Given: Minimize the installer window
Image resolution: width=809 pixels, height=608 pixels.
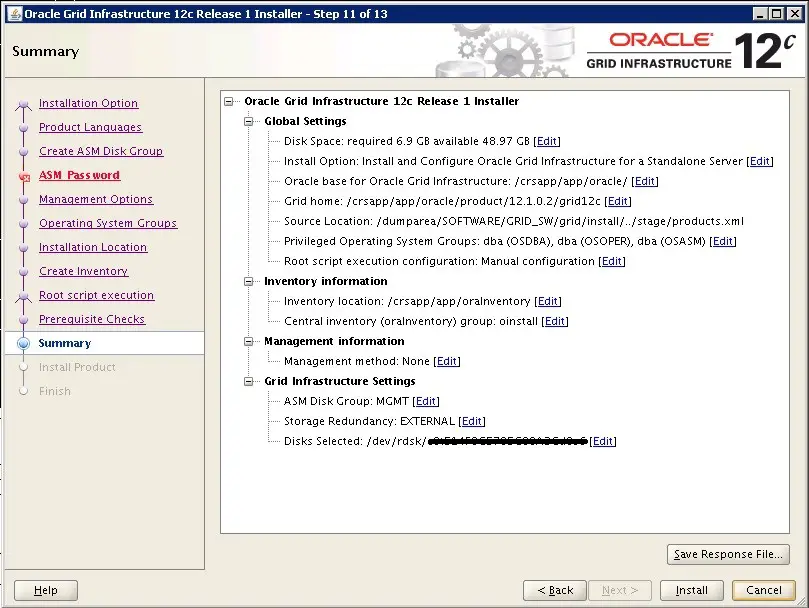Looking at the screenshot, I should point(759,14).
